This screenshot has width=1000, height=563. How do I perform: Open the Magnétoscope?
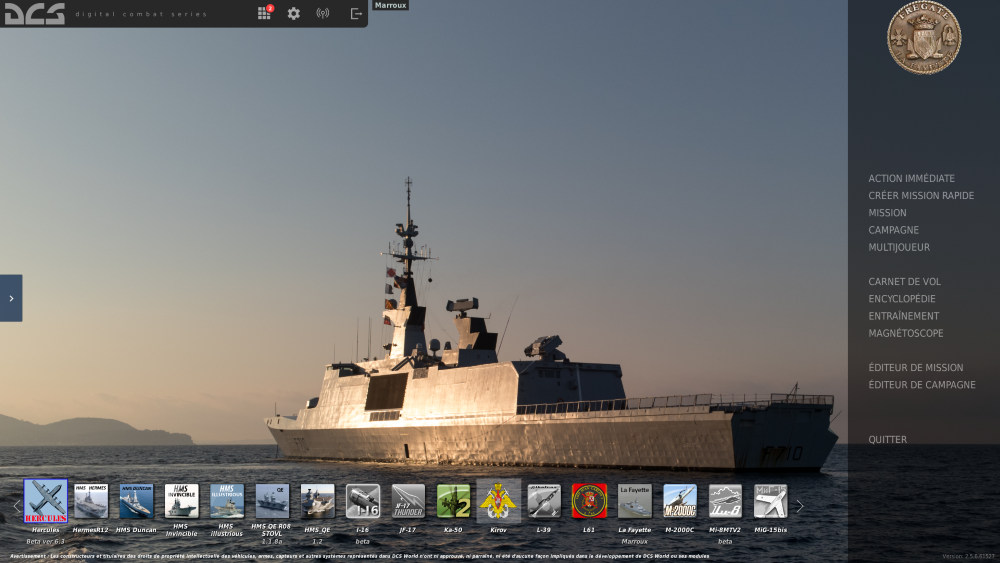(906, 333)
